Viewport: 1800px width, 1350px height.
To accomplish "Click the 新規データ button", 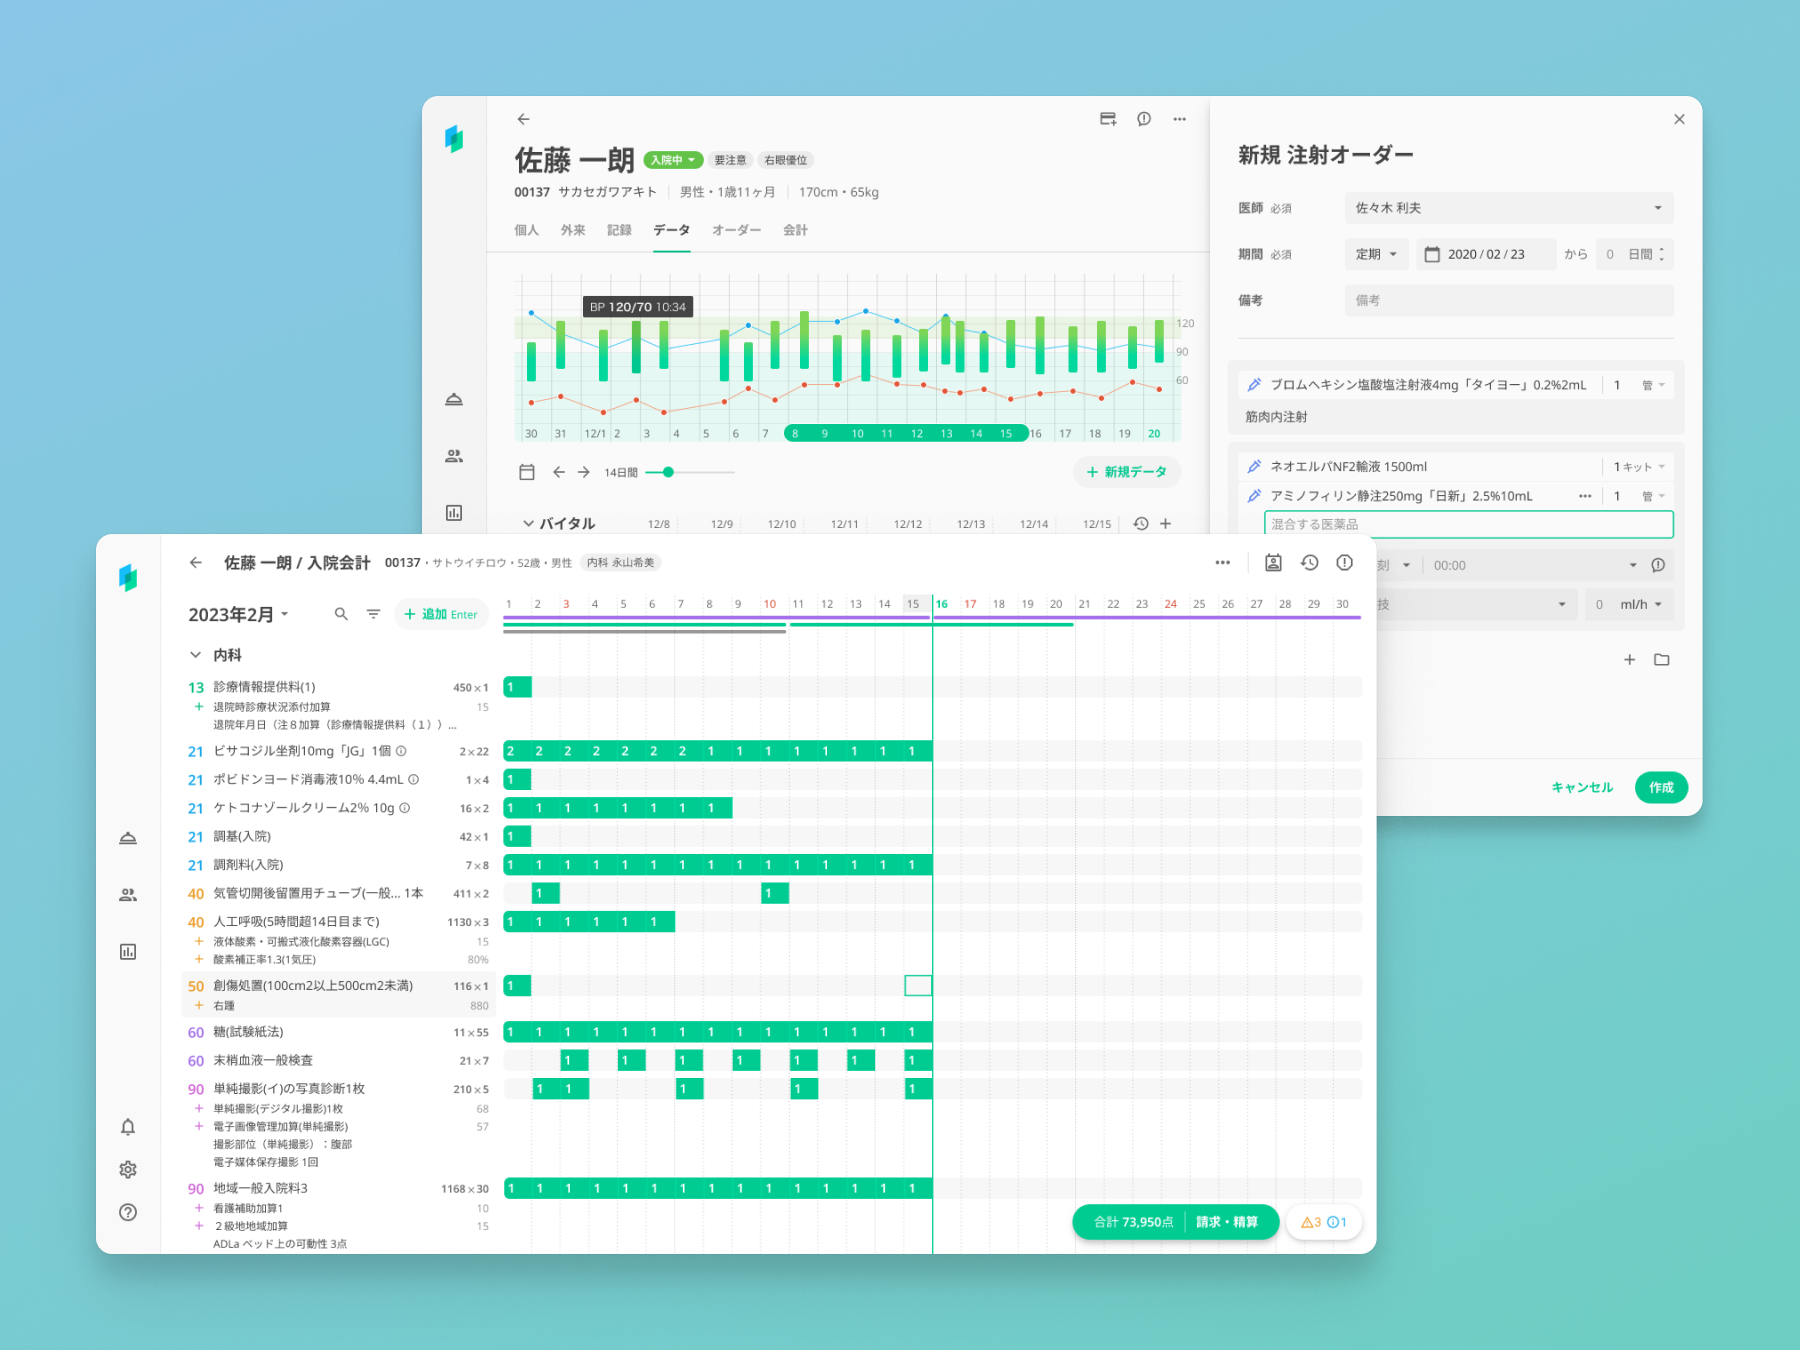I will [1126, 472].
